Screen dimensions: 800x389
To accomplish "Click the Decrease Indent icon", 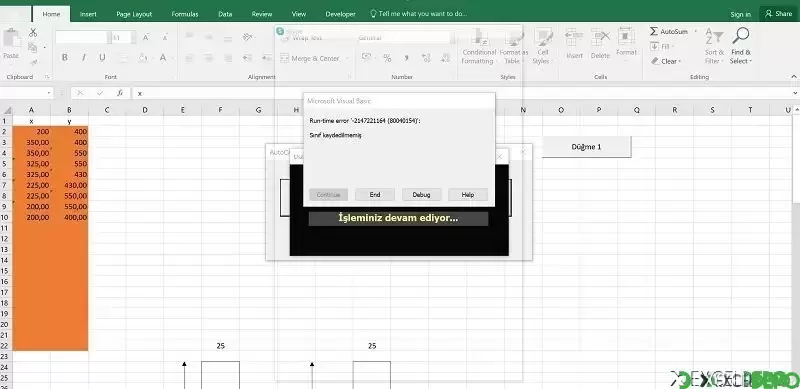I will tap(247, 58).
